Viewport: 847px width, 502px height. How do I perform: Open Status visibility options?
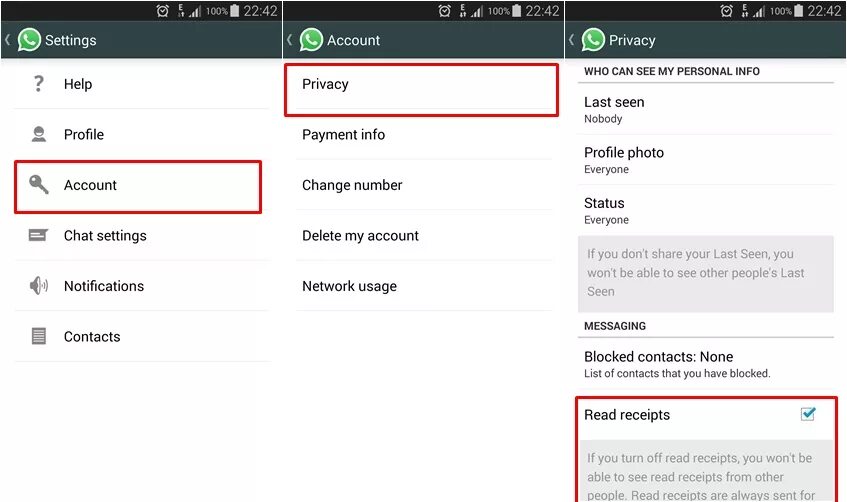(x=705, y=210)
